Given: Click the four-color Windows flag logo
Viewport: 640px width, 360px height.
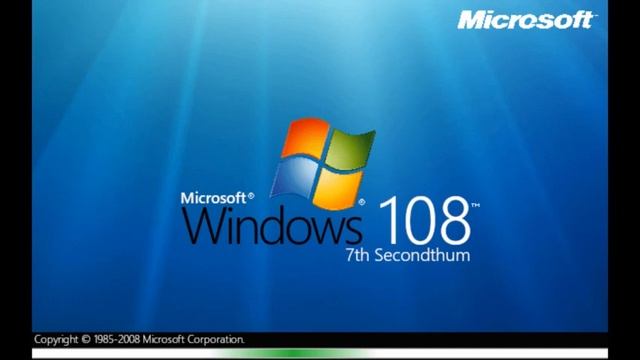Looking at the screenshot, I should click(x=322, y=163).
